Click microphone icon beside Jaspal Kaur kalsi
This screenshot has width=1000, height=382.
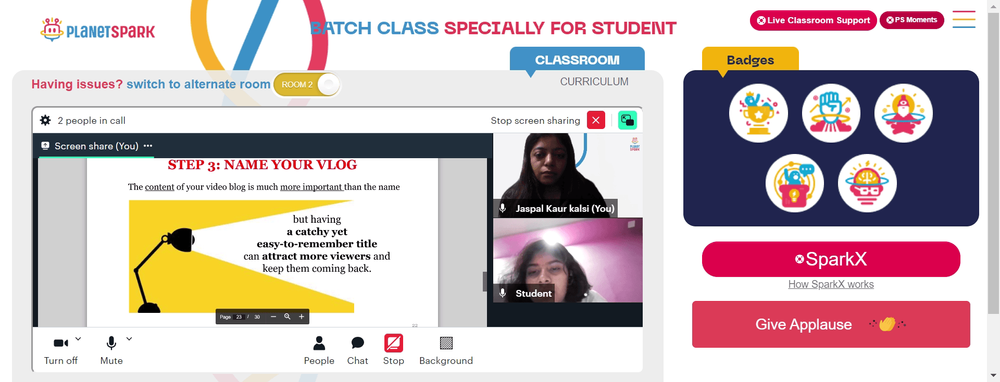pyautogui.click(x=503, y=209)
